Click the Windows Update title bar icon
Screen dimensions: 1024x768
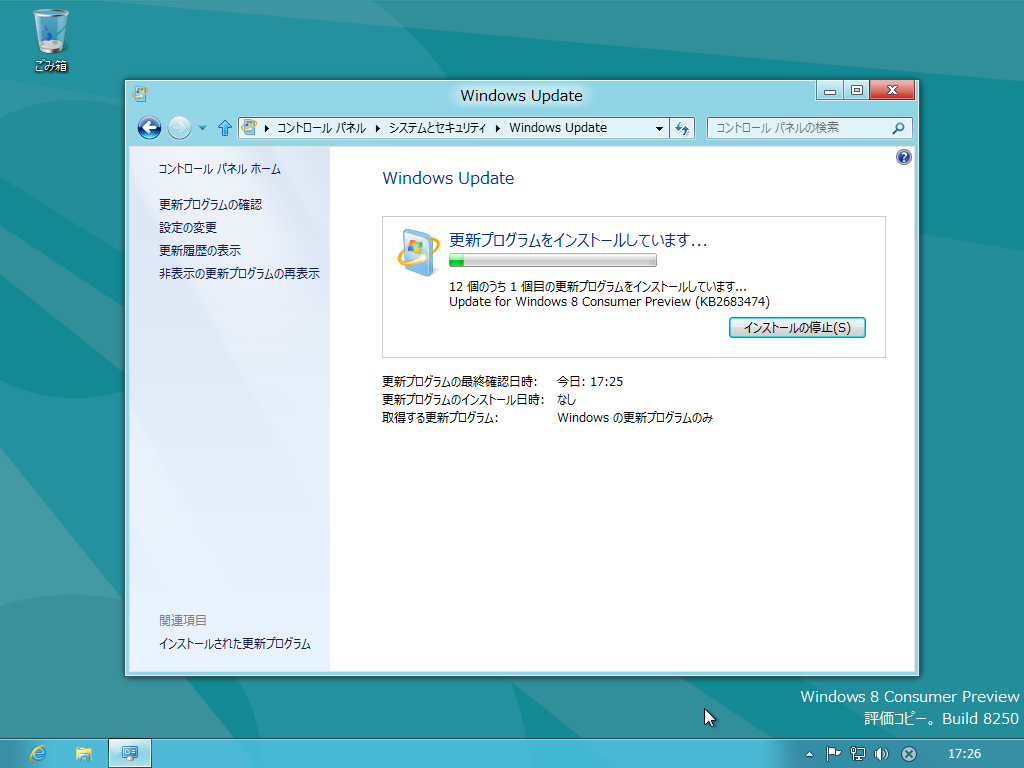[x=140, y=94]
